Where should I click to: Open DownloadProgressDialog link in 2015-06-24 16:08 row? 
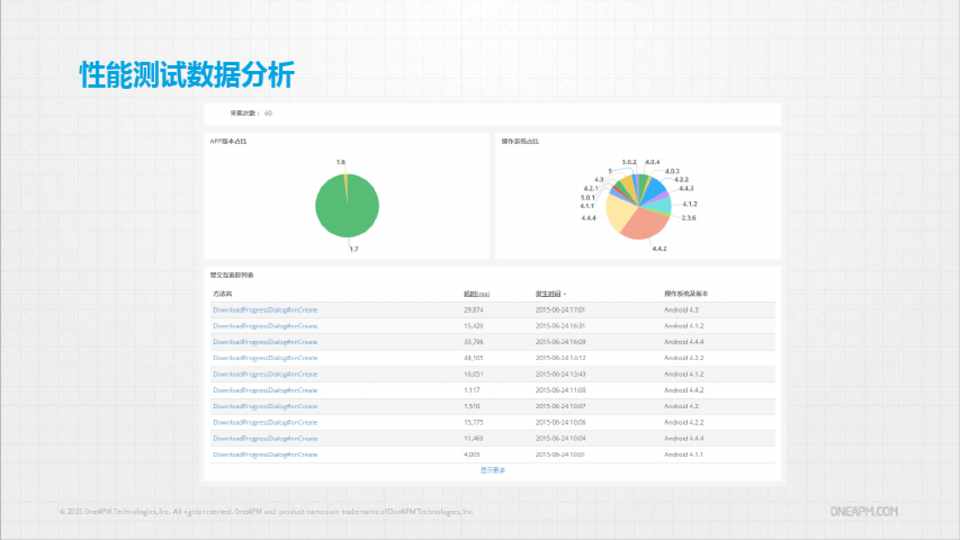coord(265,342)
